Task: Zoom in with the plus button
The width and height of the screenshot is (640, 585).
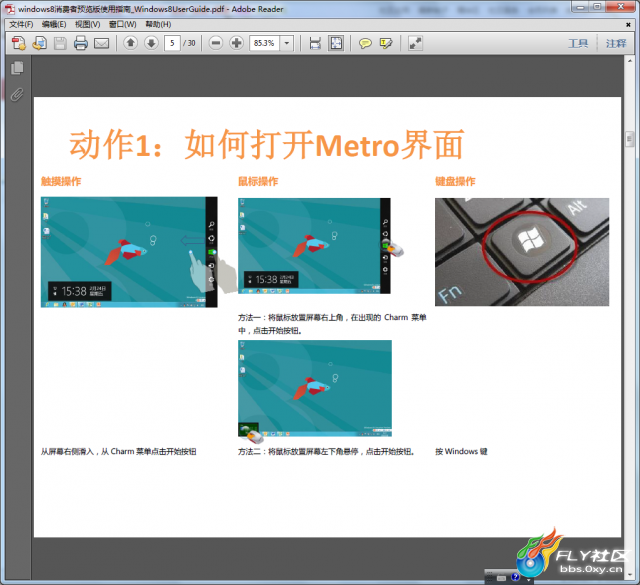Action: [236, 43]
